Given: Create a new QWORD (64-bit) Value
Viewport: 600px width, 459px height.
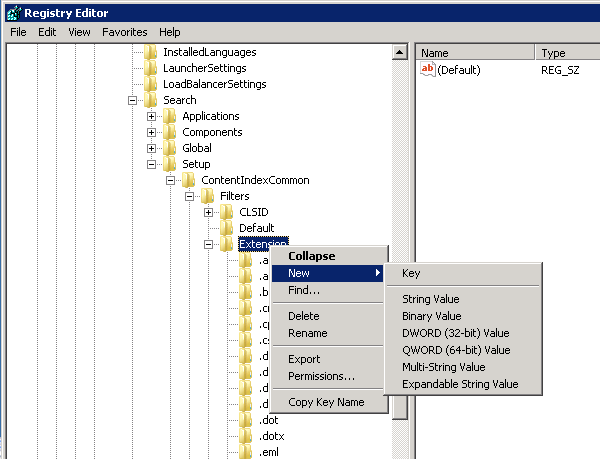Looking at the screenshot, I should tap(463, 350).
